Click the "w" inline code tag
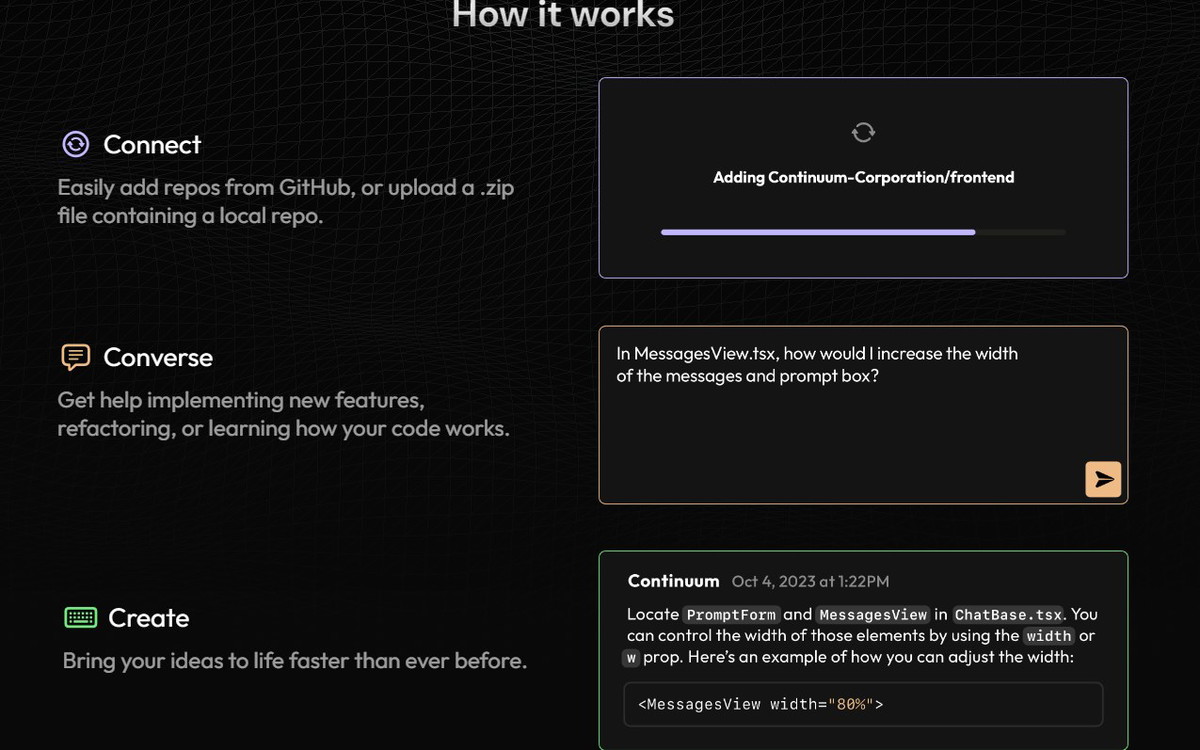The height and width of the screenshot is (750, 1200). 632,659
